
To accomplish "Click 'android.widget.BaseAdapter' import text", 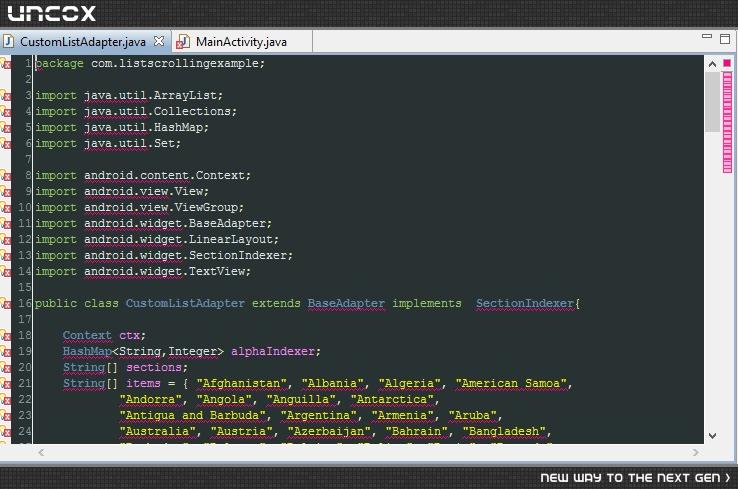I will point(175,224).
